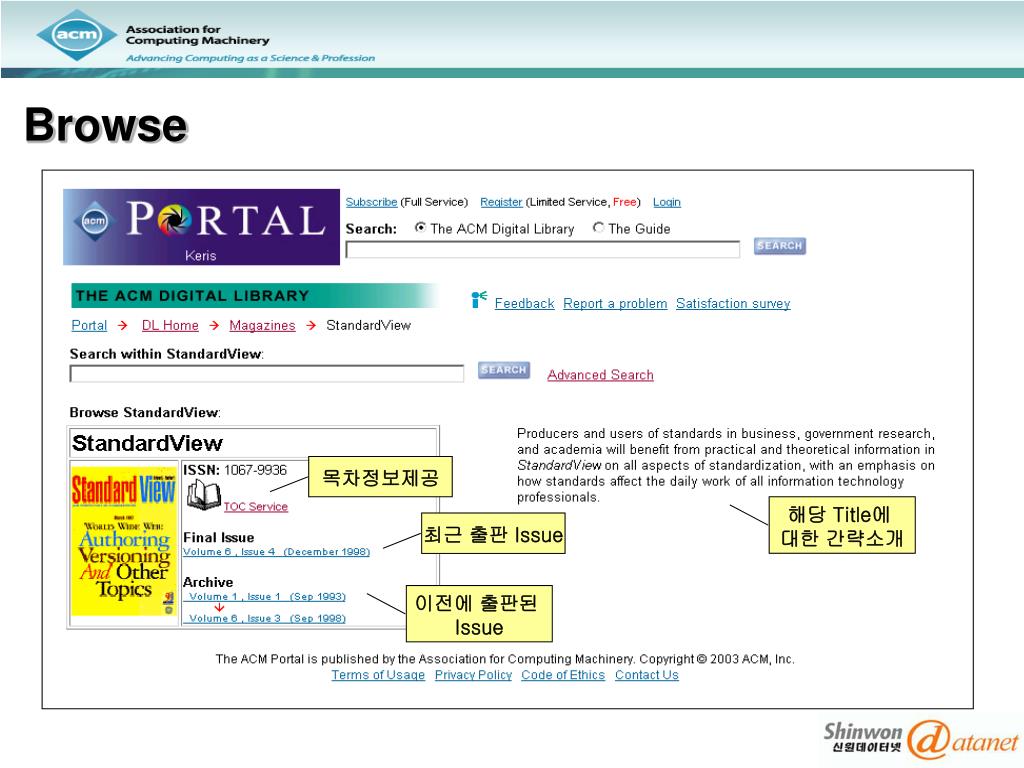1024x768 pixels.
Task: Open the Contact Us link
Action: click(x=647, y=675)
